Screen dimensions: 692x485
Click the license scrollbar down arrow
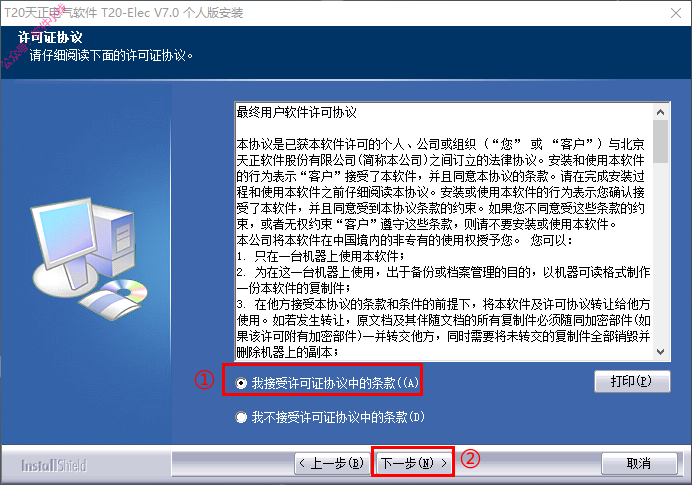pyautogui.click(x=661, y=352)
